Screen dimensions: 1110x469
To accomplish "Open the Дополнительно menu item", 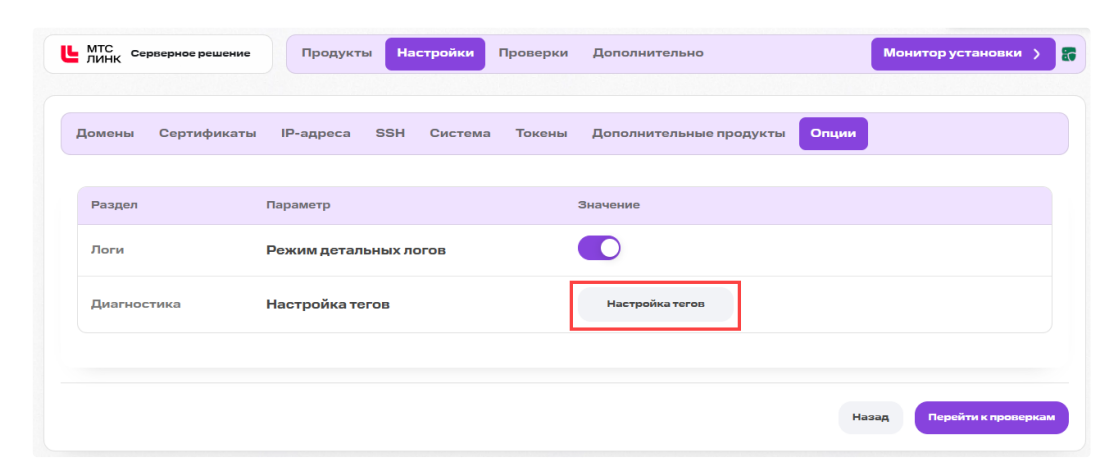I will coord(648,54).
